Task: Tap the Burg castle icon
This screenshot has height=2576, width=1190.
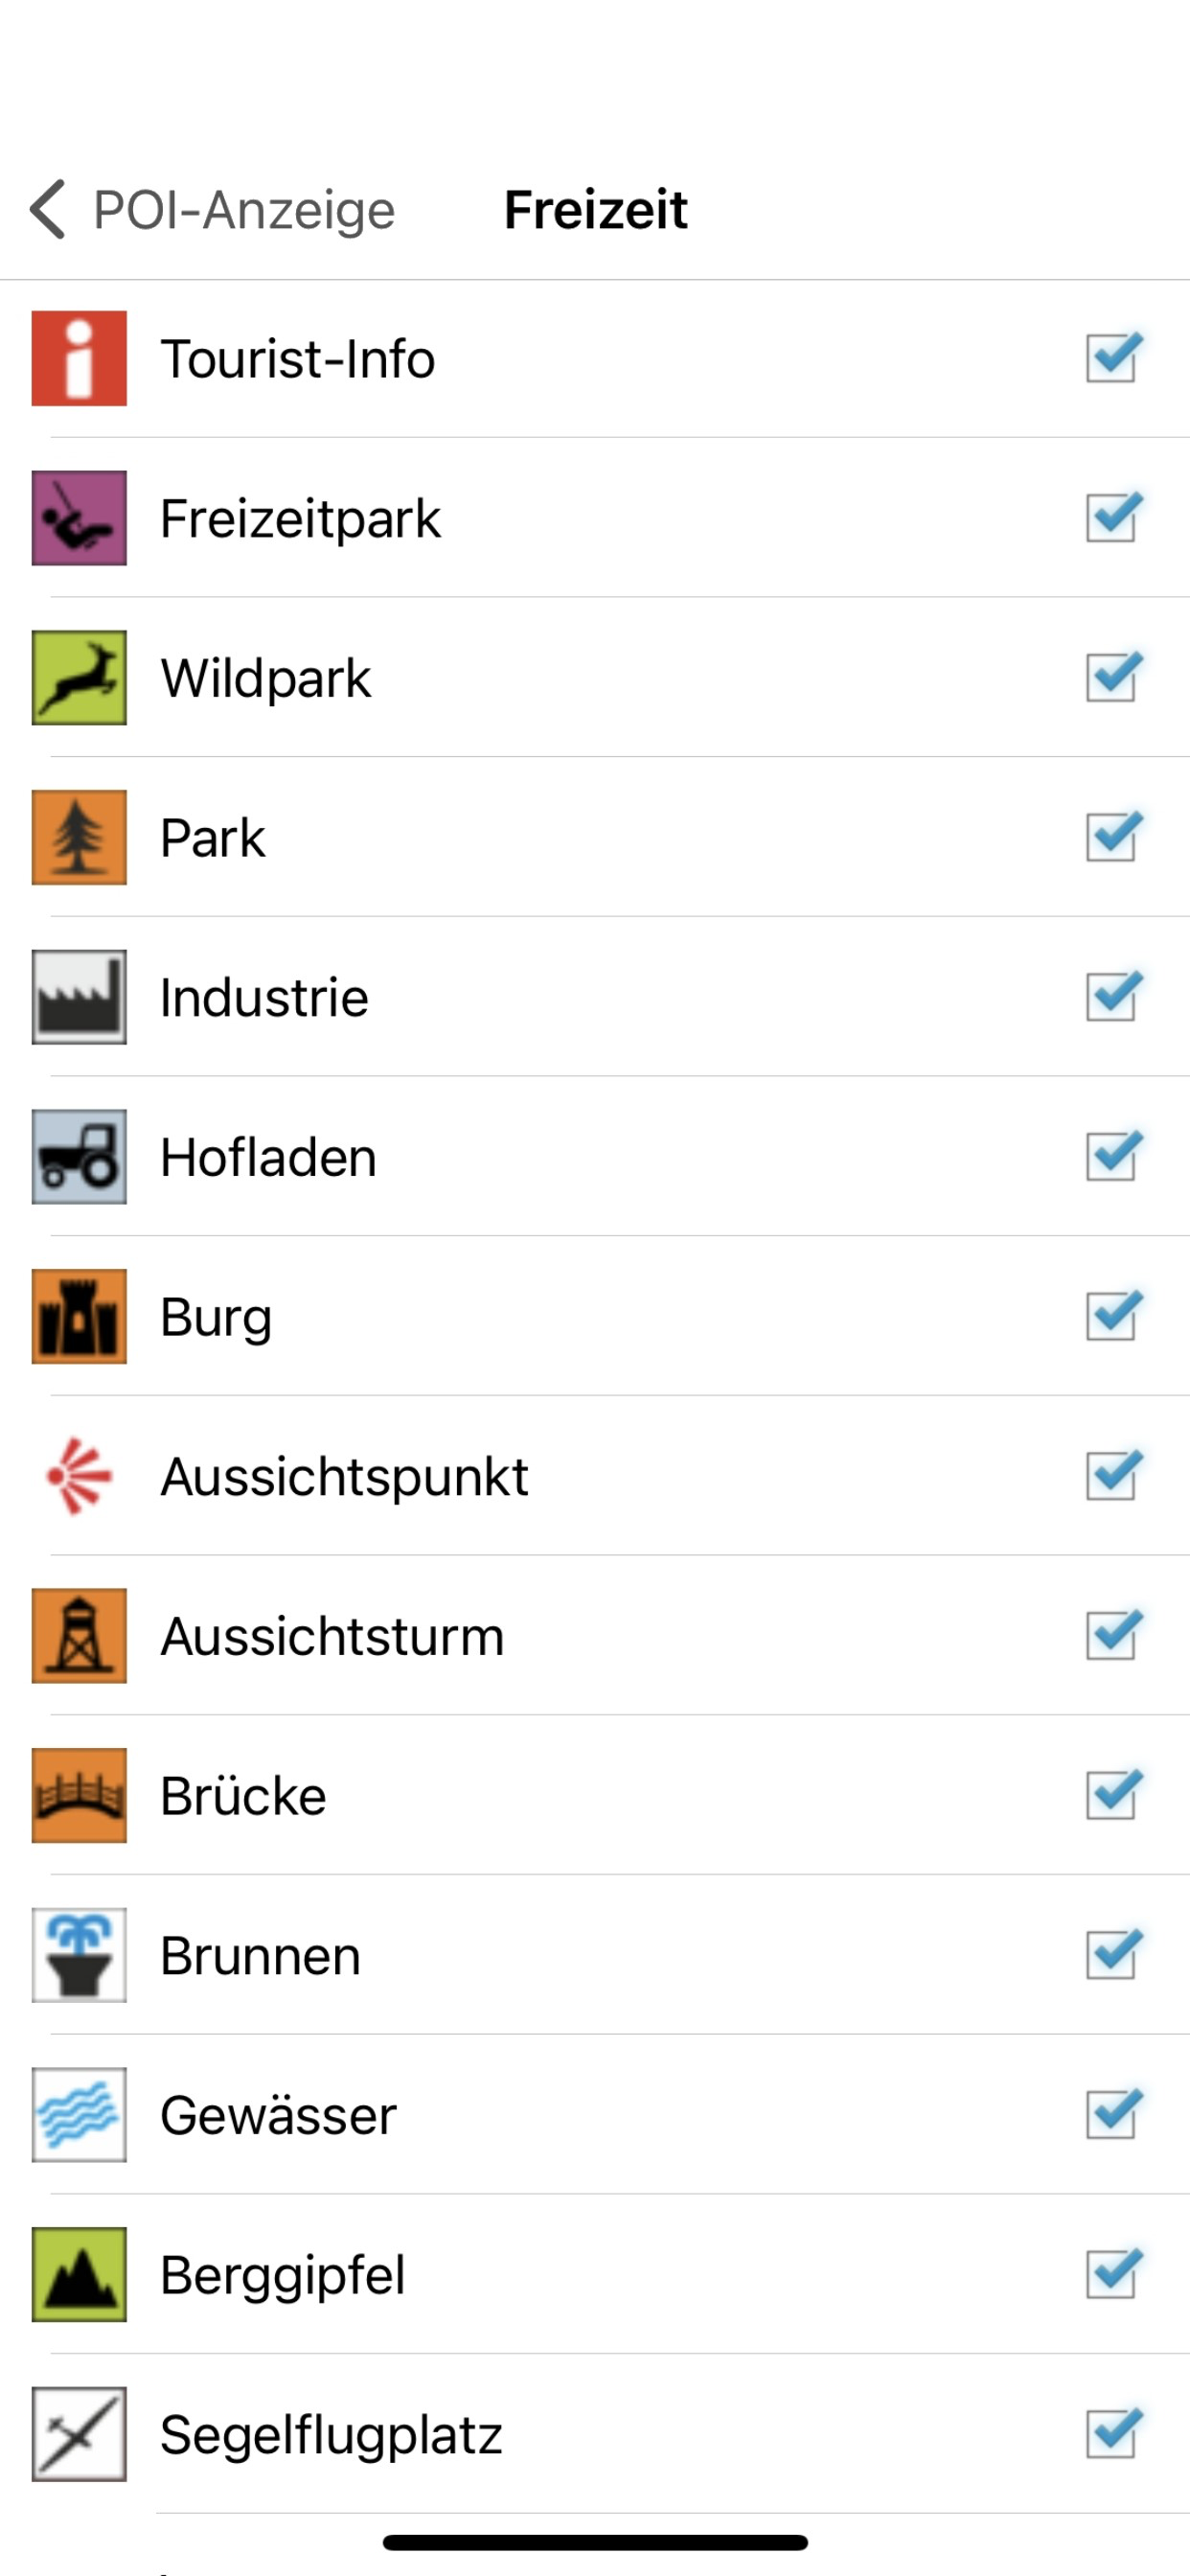Action: coord(79,1316)
